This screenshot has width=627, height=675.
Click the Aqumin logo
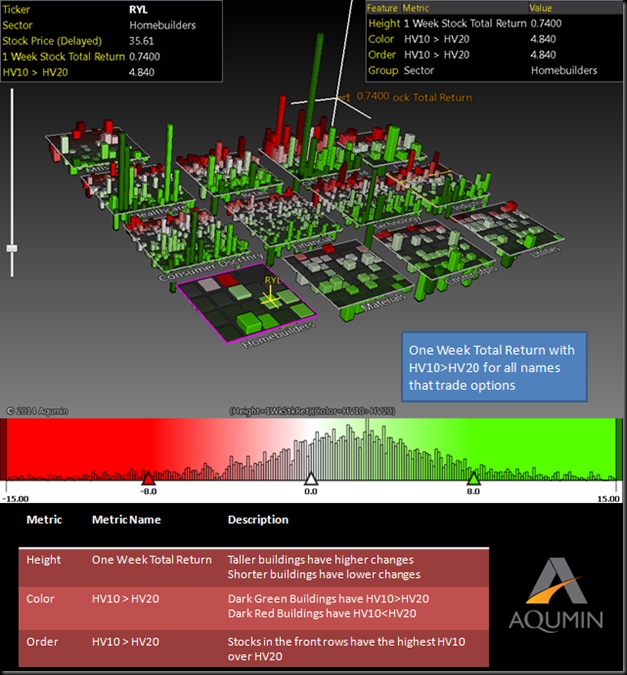556,594
